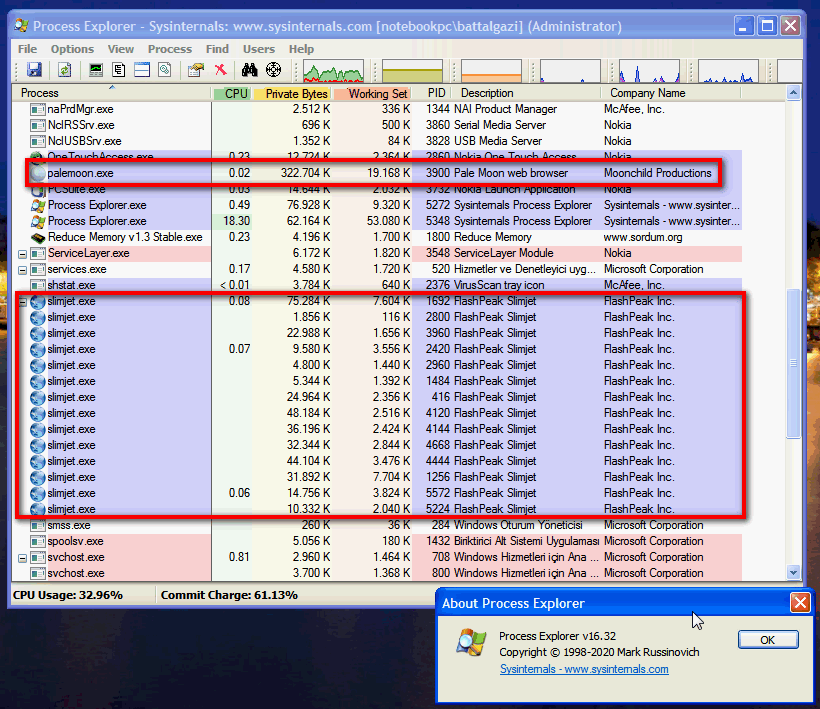The height and width of the screenshot is (709, 820).
Task: Click the crosshair Find Window's Process icon
Action: tap(274, 70)
